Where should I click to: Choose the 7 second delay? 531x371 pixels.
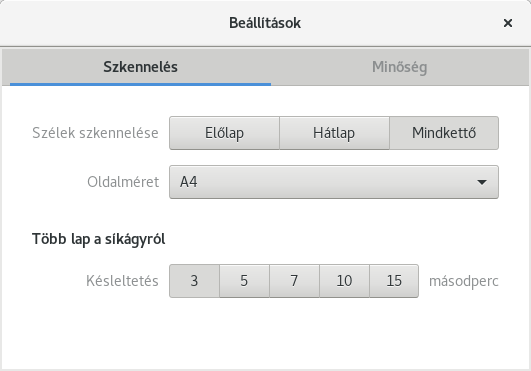(294, 281)
